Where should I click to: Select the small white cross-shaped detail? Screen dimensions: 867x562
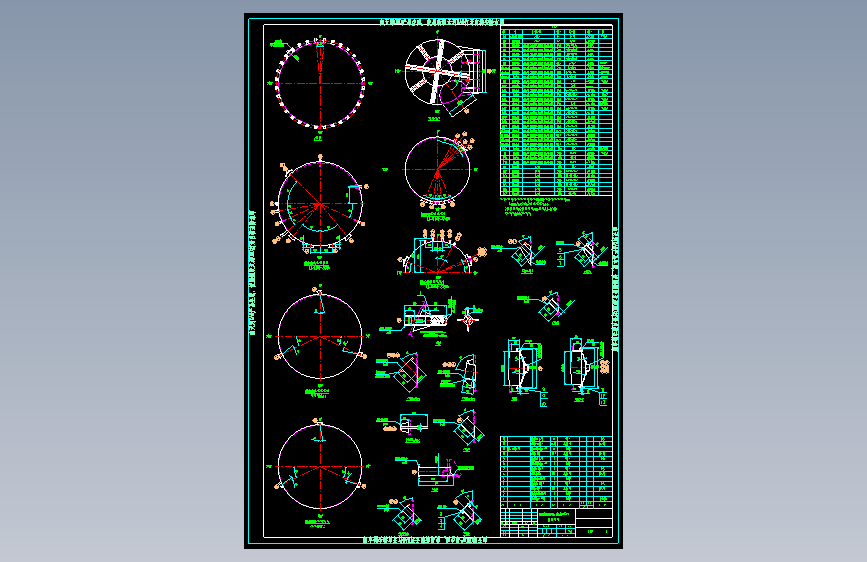[469, 319]
